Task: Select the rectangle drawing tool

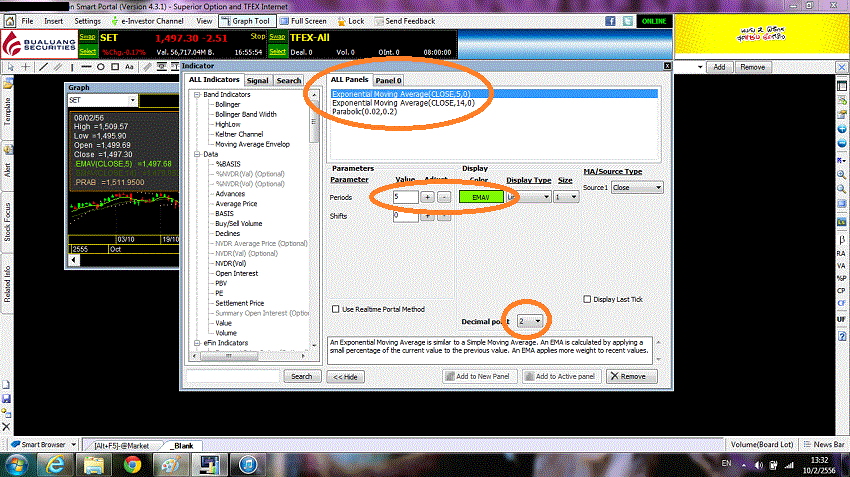Action: pyautogui.click(x=115, y=67)
